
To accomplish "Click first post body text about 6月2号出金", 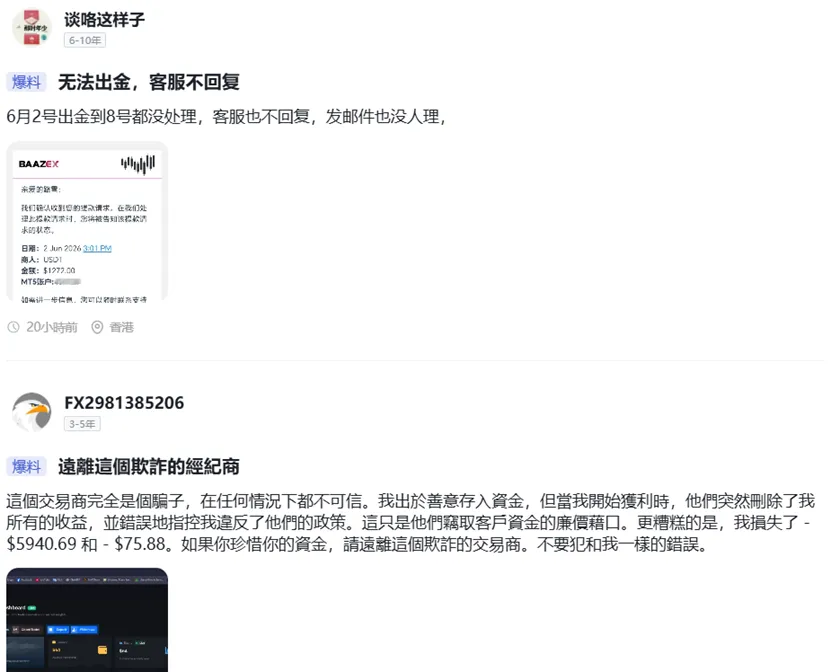I will coord(226,116).
